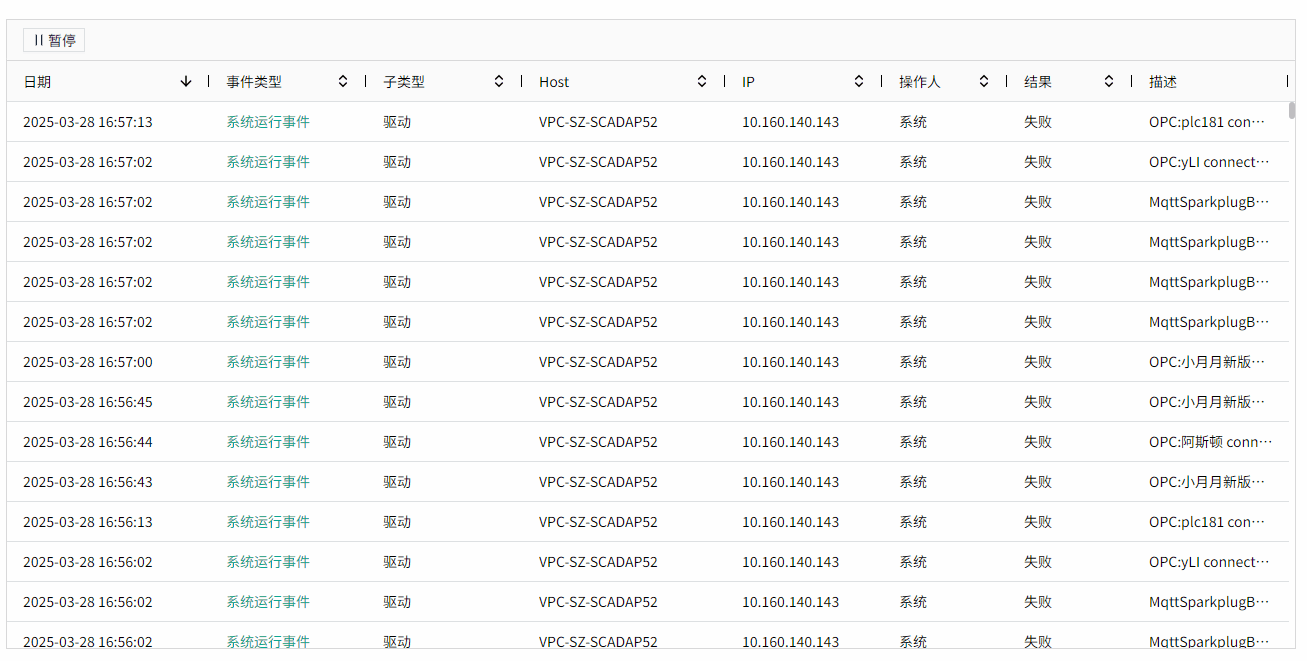Toggle sort icon on 事件类型 column
The height and width of the screenshot is (661, 1307).
point(343,82)
